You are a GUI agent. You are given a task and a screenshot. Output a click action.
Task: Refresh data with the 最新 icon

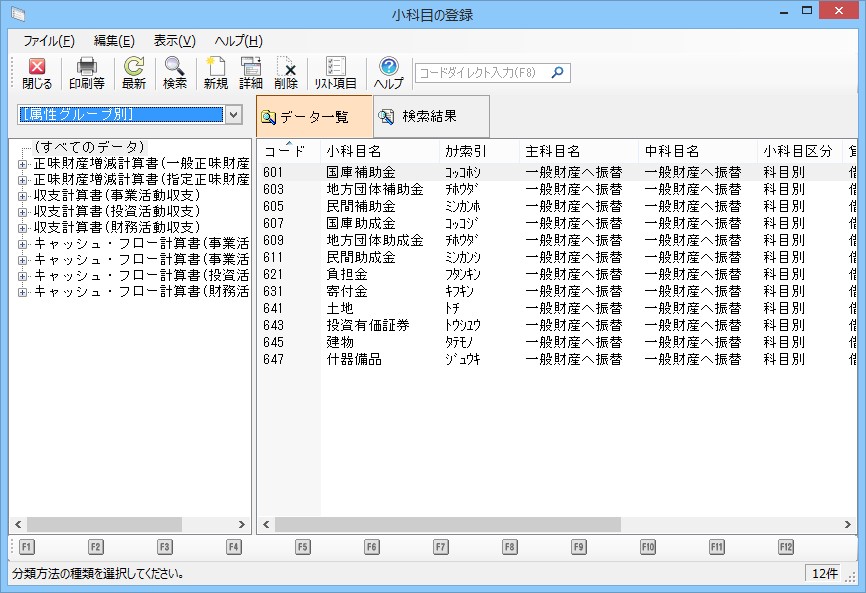point(134,73)
